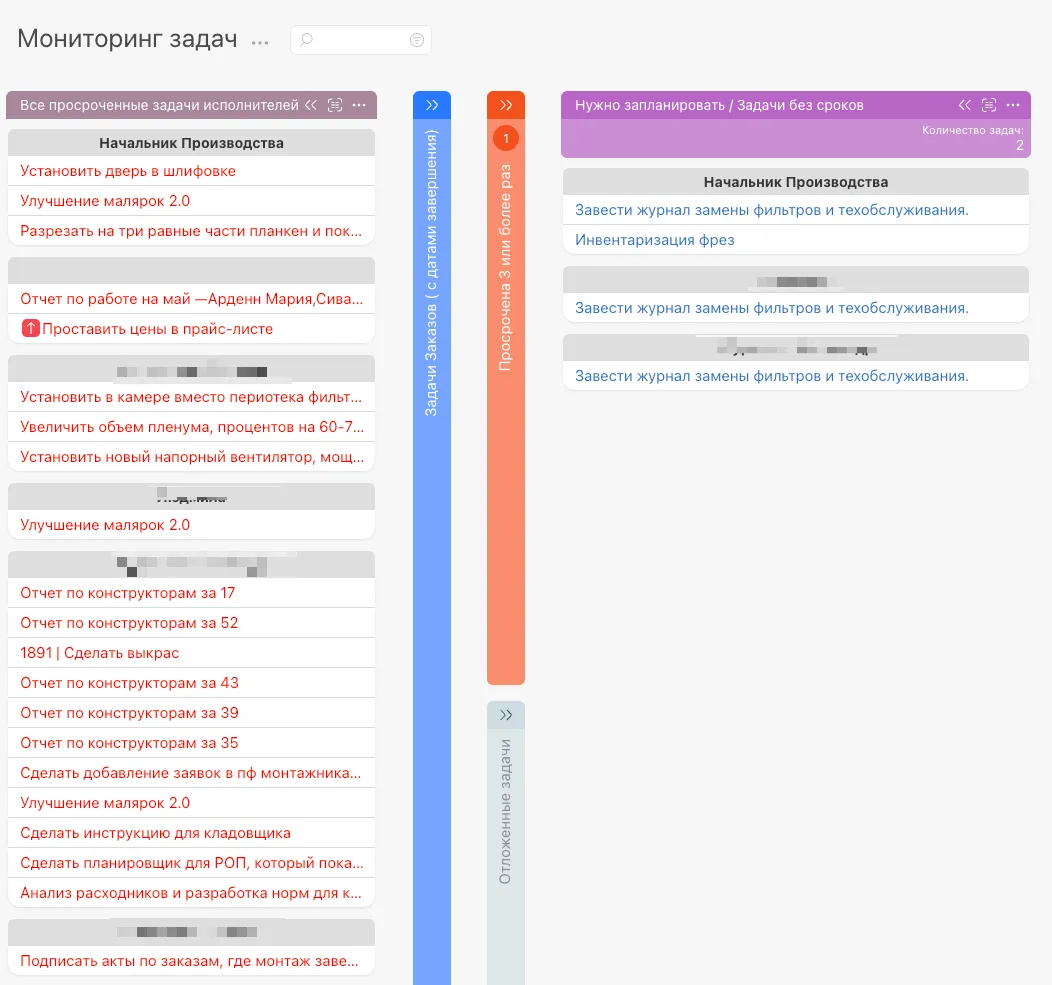Expand the blue Задачи Заказов column
The height and width of the screenshot is (985, 1052).
coord(432,105)
